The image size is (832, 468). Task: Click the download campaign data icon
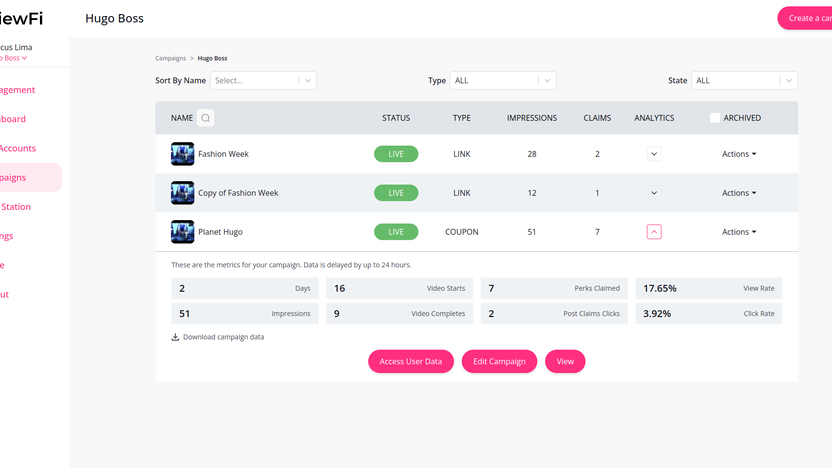(x=175, y=337)
